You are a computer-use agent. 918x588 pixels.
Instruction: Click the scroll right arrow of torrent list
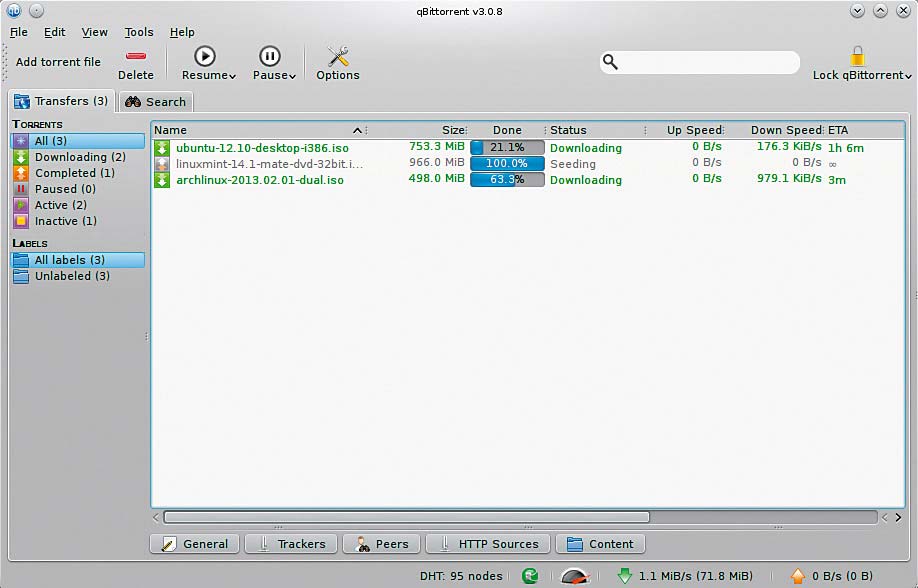(898, 518)
